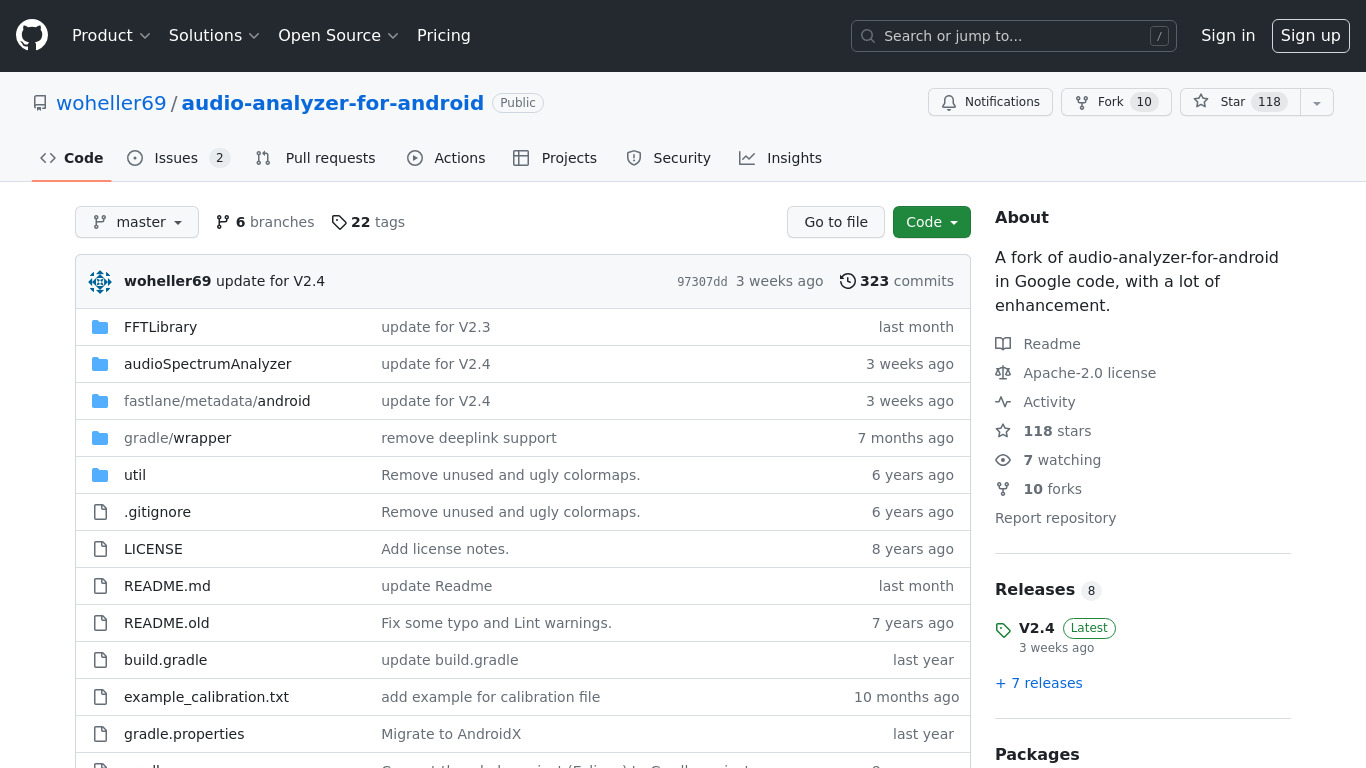Click the search magnifier icon
Image resolution: width=1366 pixels, height=768 pixels.
point(868,36)
